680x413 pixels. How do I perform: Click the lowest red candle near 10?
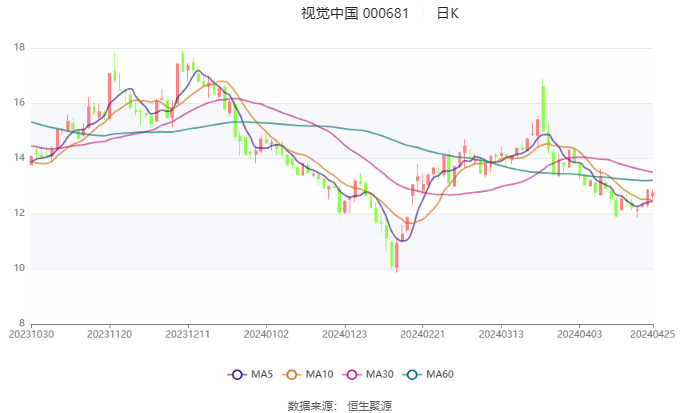click(396, 256)
